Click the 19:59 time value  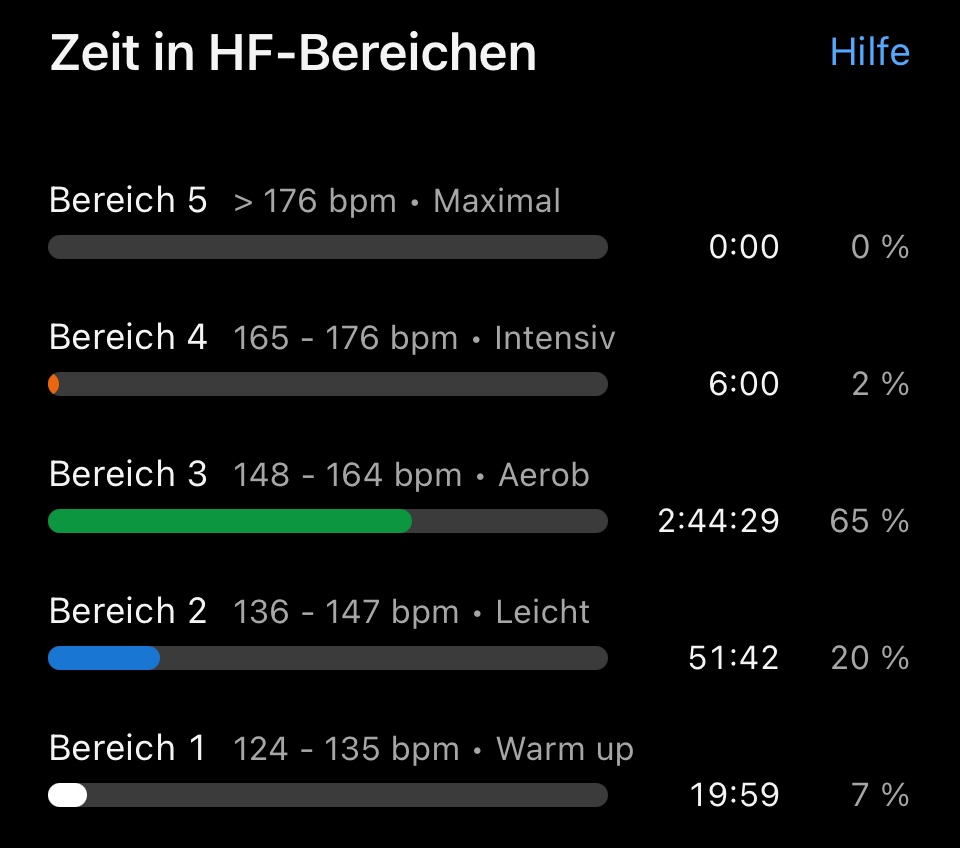click(x=733, y=795)
